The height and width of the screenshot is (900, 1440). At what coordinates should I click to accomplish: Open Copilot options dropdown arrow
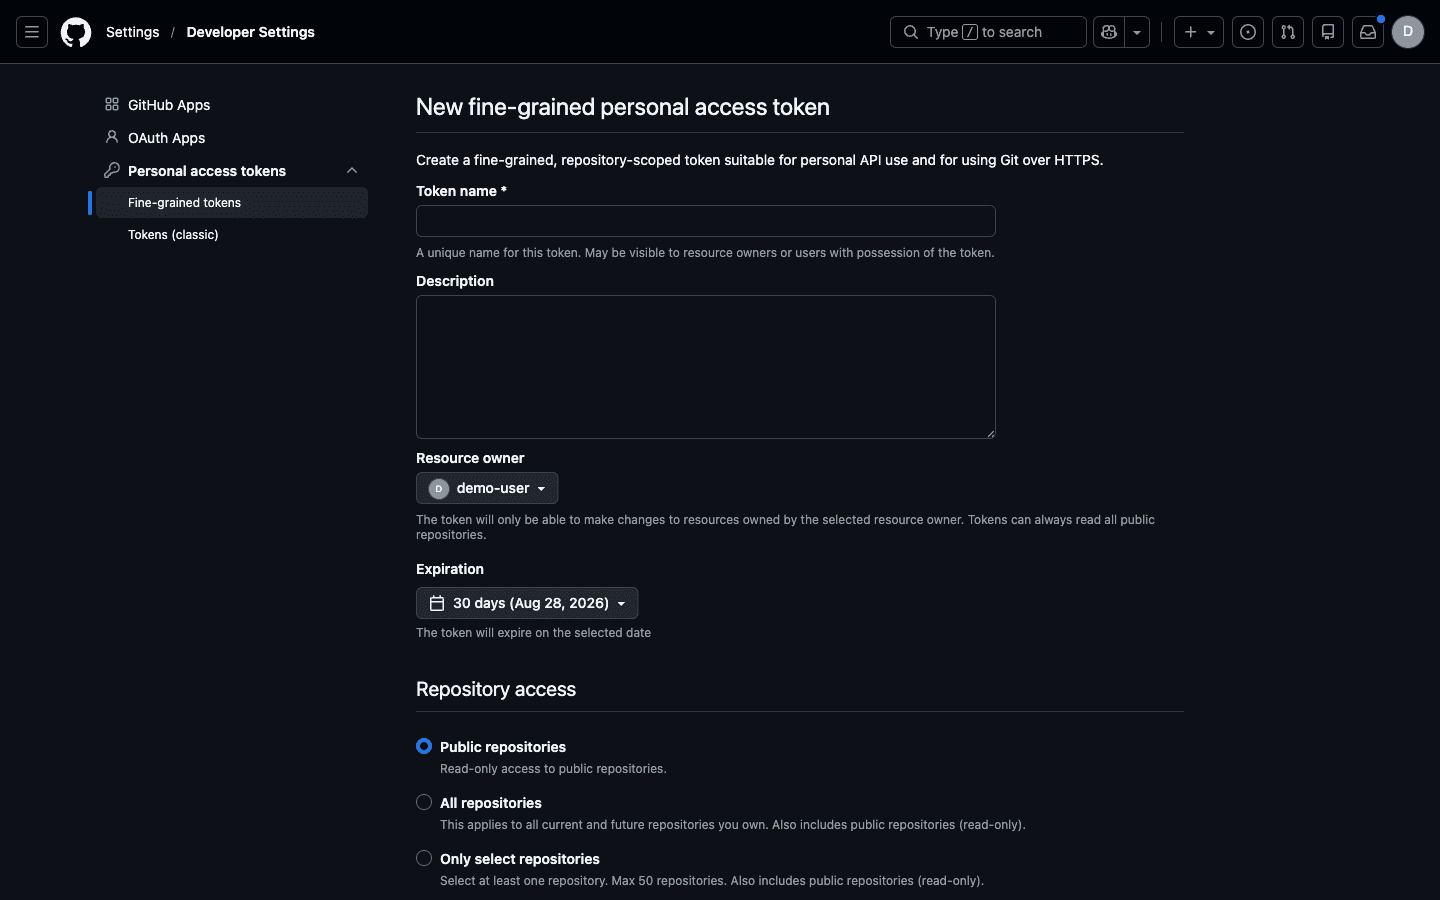click(1137, 32)
